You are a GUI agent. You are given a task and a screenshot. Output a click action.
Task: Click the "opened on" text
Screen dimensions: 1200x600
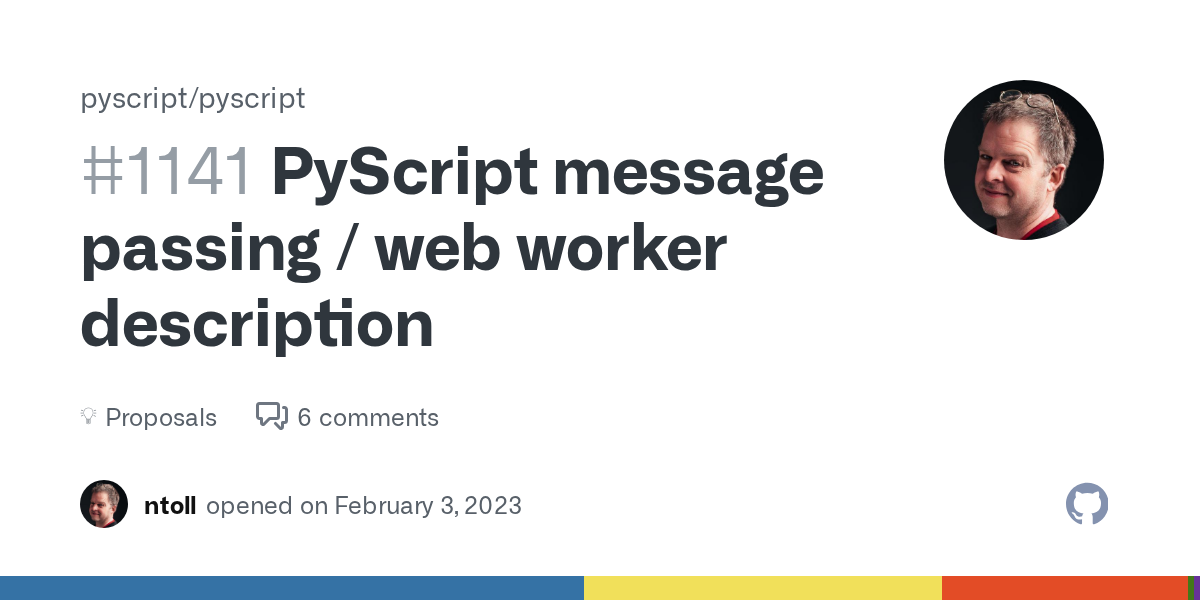(267, 505)
